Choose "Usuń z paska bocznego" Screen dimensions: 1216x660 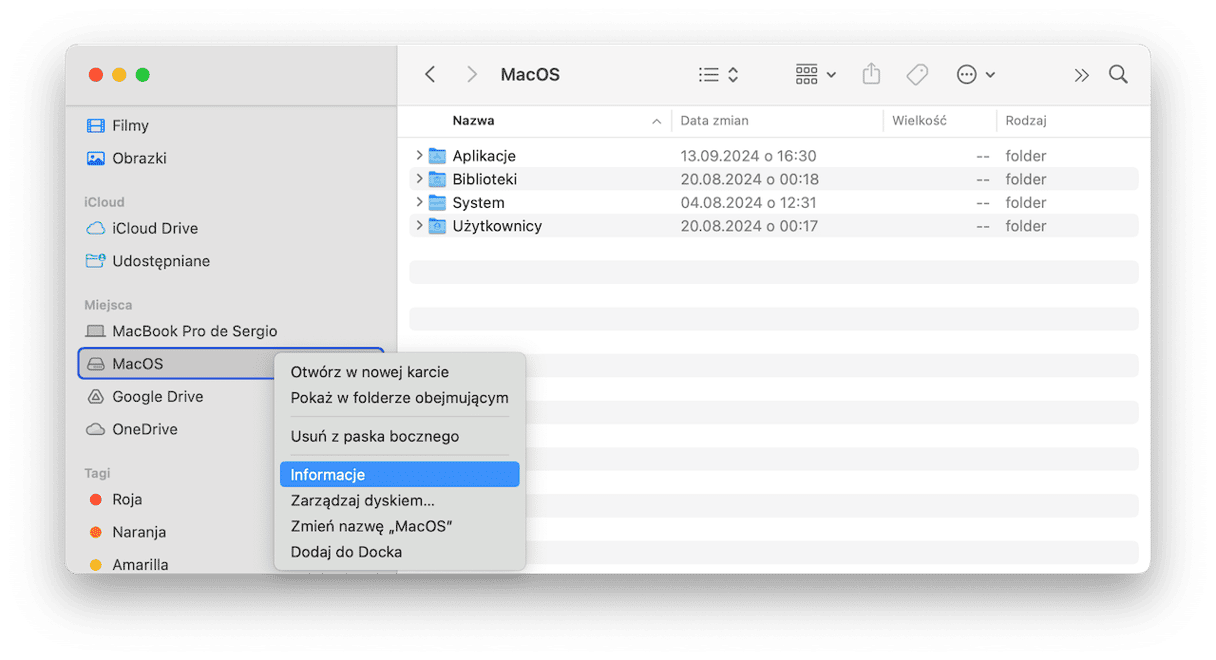[x=400, y=436]
